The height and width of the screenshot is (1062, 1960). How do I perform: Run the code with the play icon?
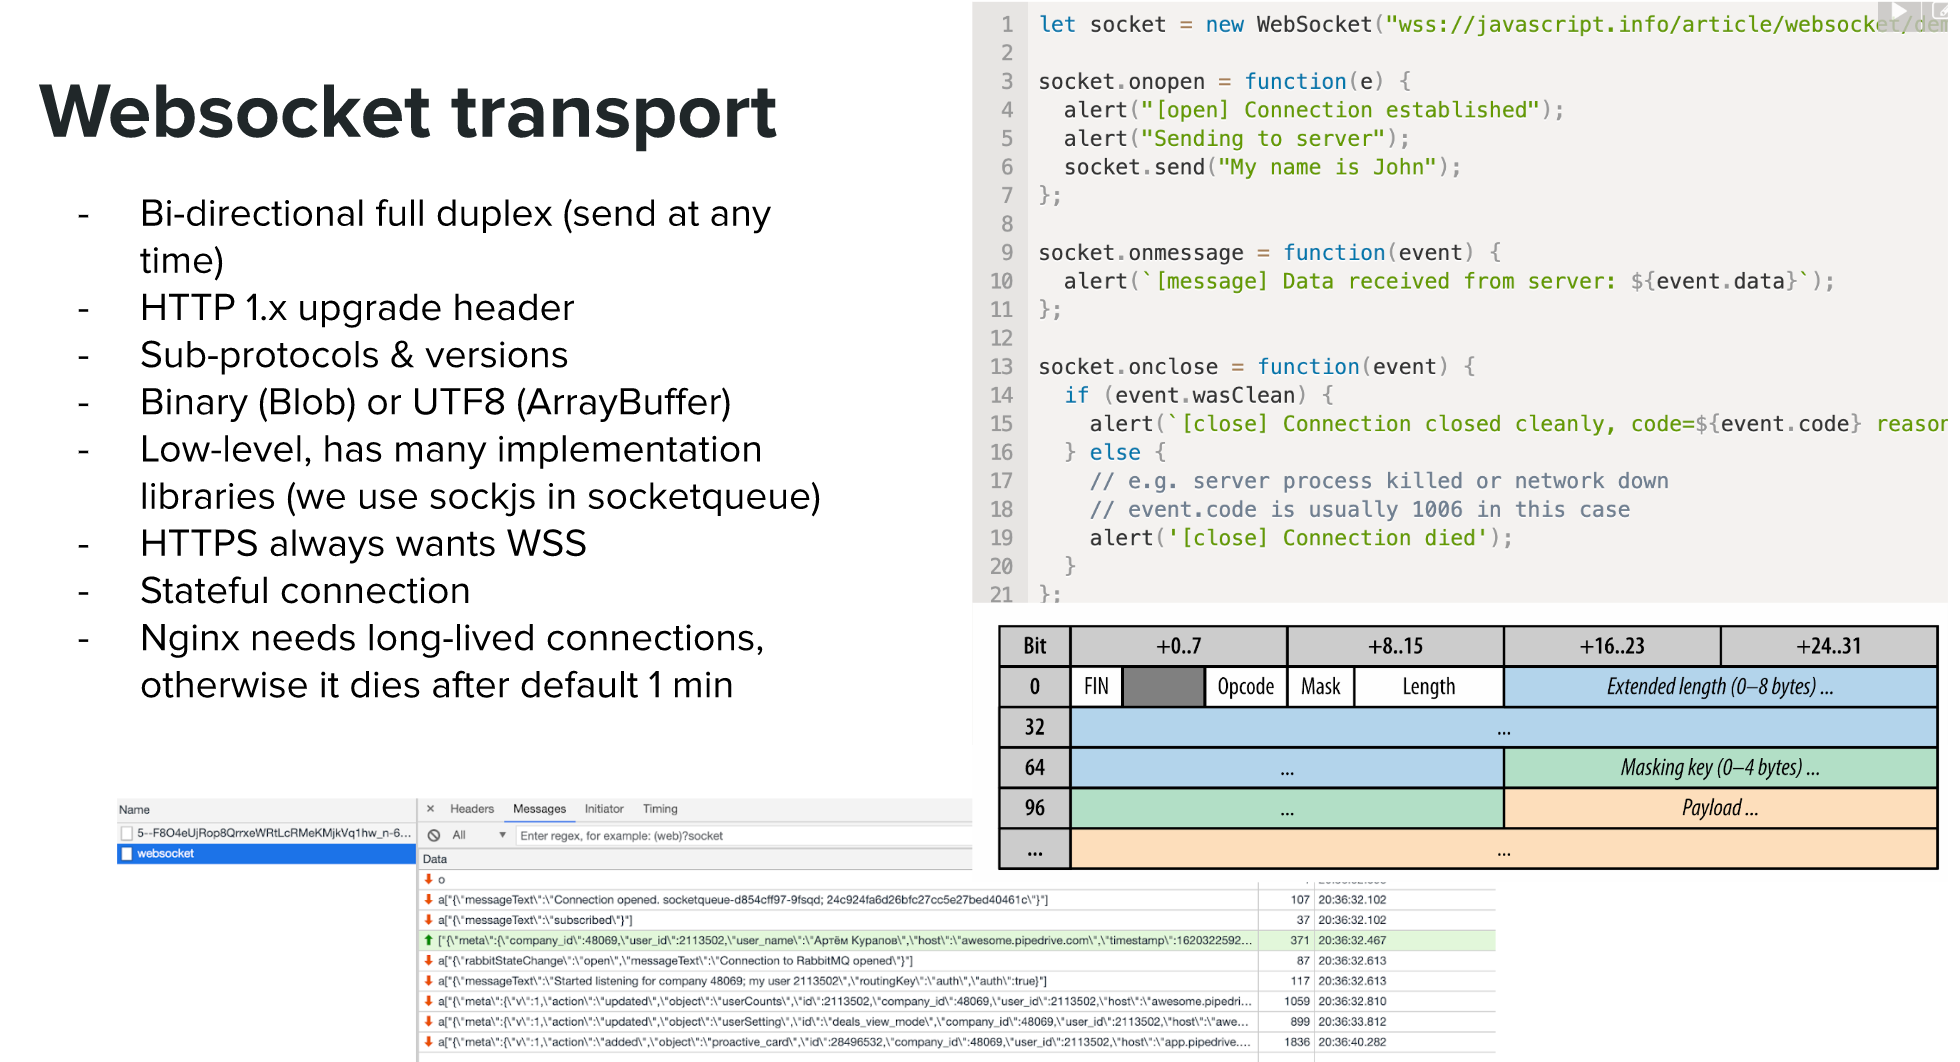[x=1899, y=11]
